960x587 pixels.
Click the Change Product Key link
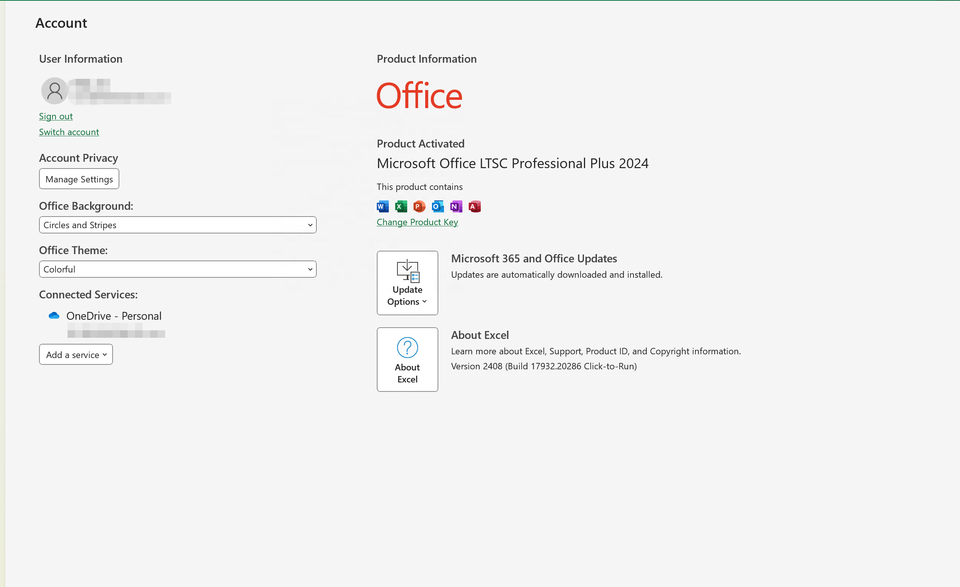(417, 222)
